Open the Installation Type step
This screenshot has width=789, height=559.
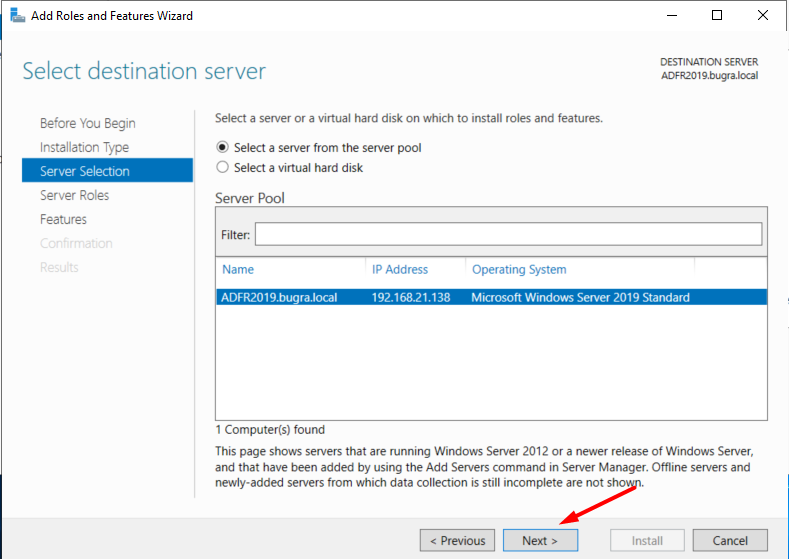(x=85, y=147)
